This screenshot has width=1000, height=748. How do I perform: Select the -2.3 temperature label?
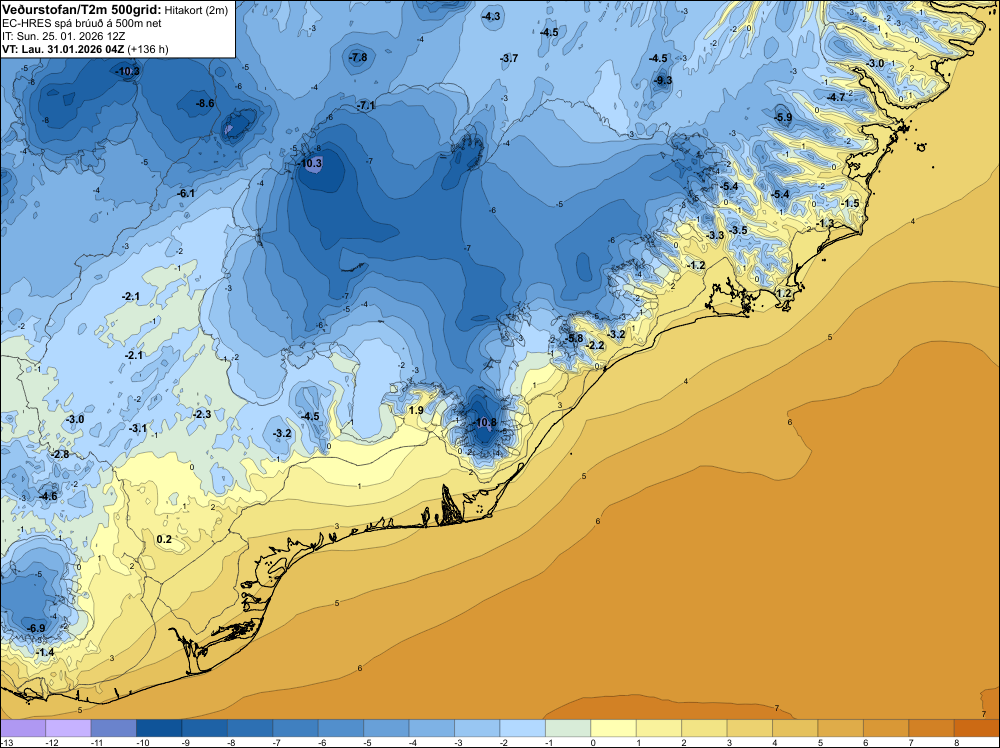(202, 414)
